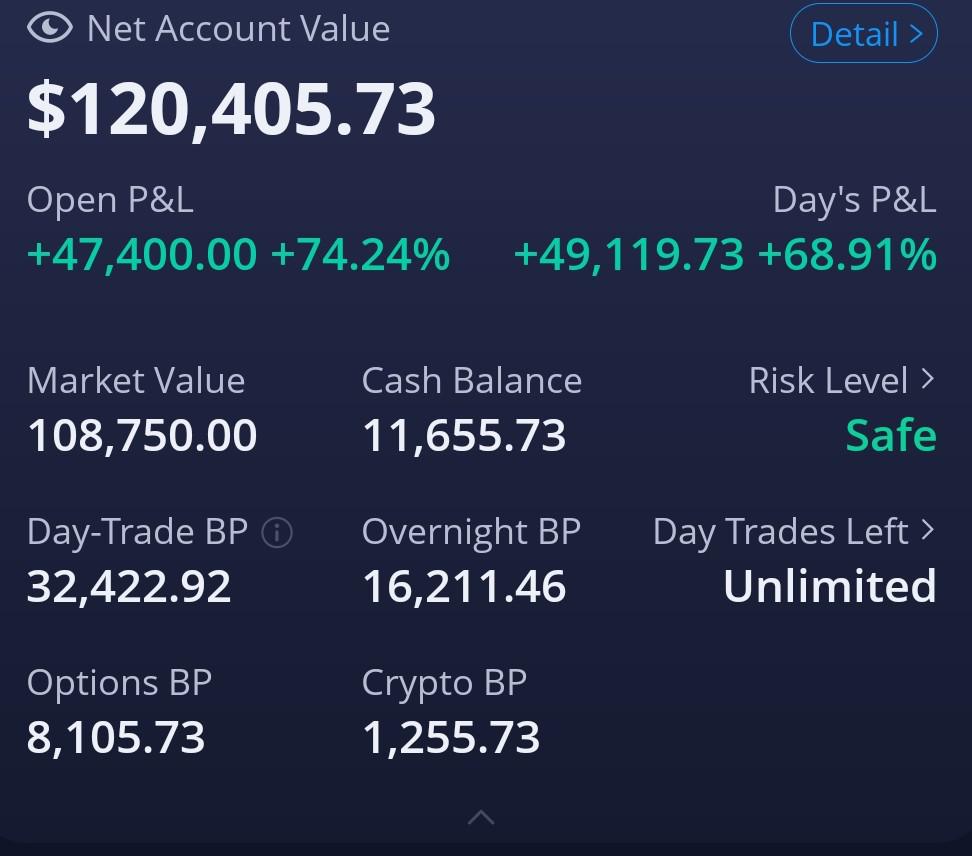Image resolution: width=972 pixels, height=856 pixels.
Task: Click the Day Trades Left label
Action: 780,531
